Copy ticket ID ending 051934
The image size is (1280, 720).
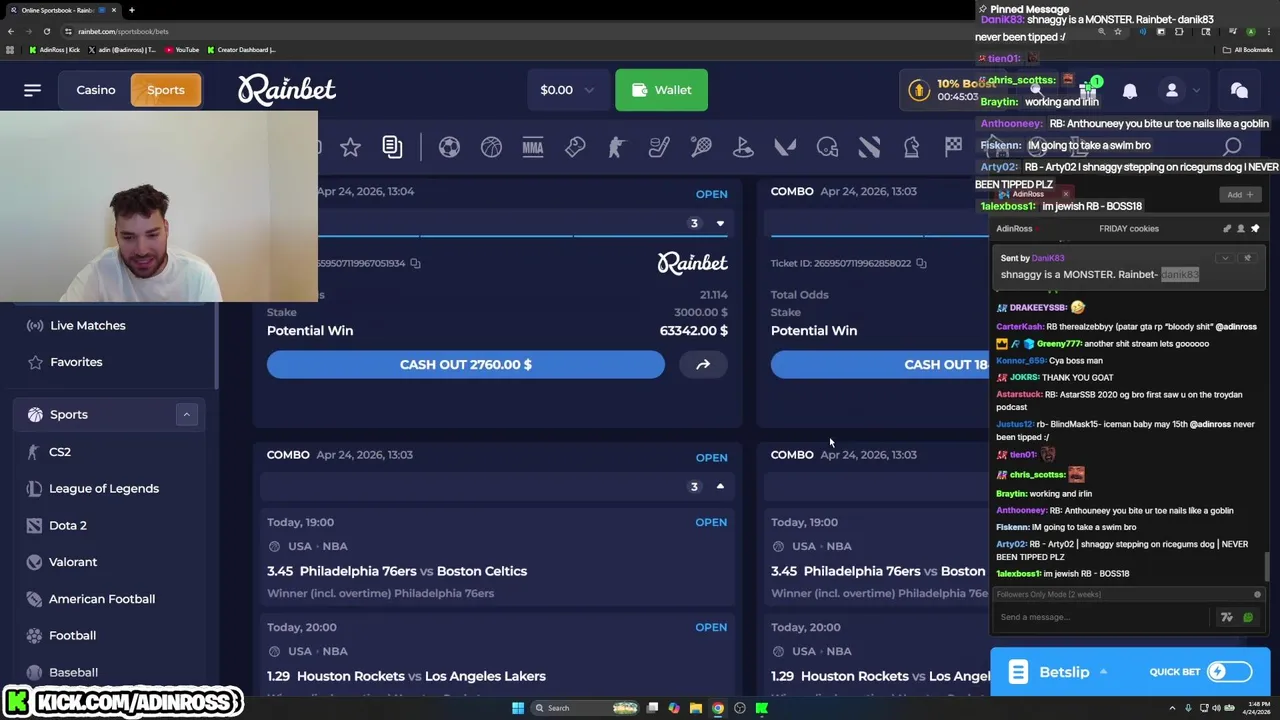coord(415,263)
